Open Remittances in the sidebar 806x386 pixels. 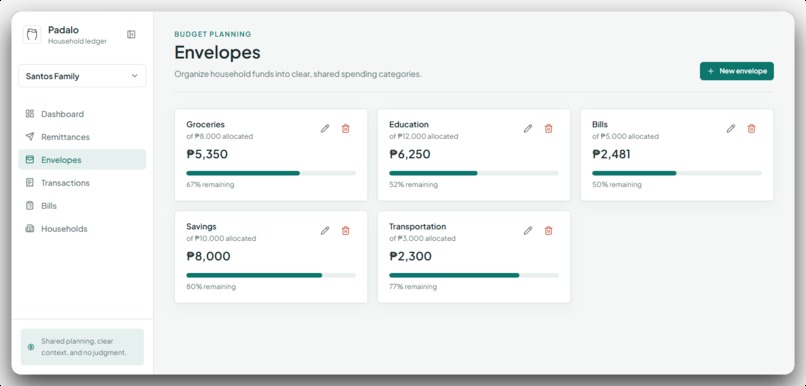82,137
